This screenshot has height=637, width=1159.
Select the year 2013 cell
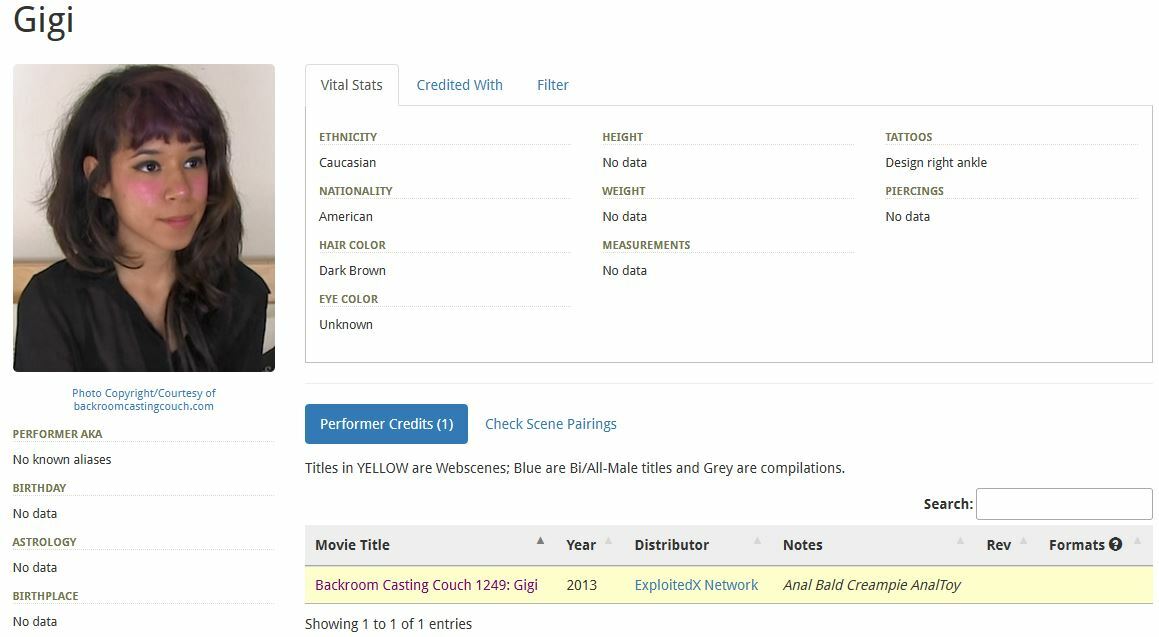(x=582, y=585)
